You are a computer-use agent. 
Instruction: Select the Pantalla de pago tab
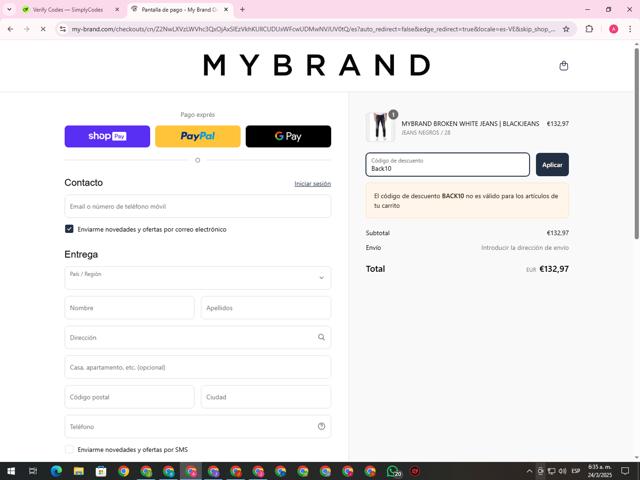[178, 9]
